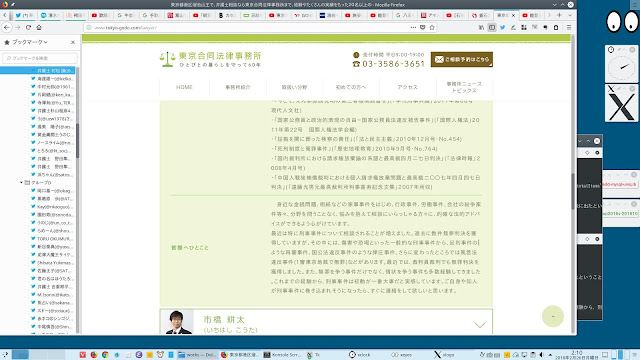Switch to the works — Dolphin taskbar entry
Image resolution: width=640 pixels, height=360 pixels.
[198, 355]
